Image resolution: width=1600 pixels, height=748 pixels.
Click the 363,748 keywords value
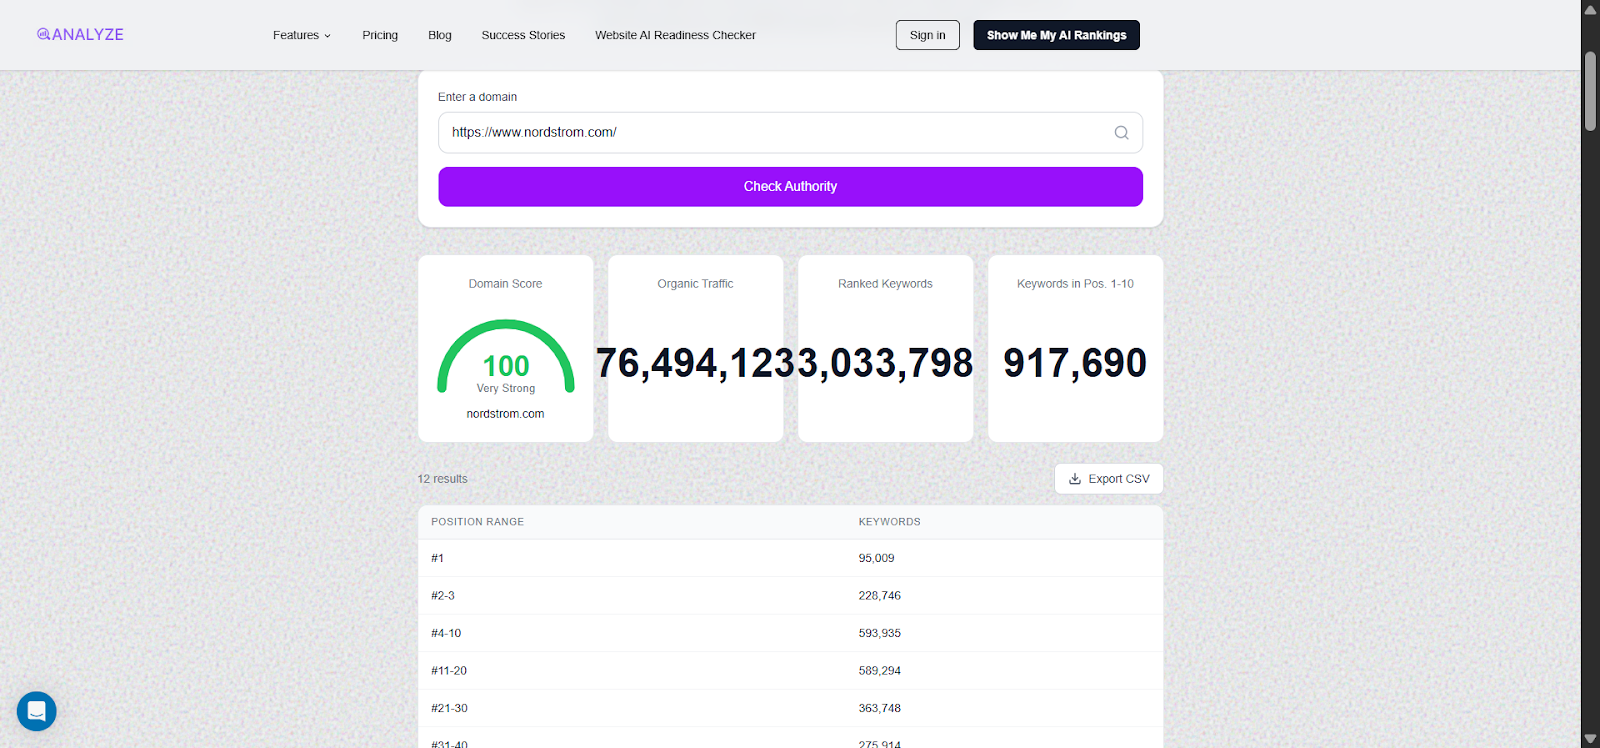coord(879,708)
